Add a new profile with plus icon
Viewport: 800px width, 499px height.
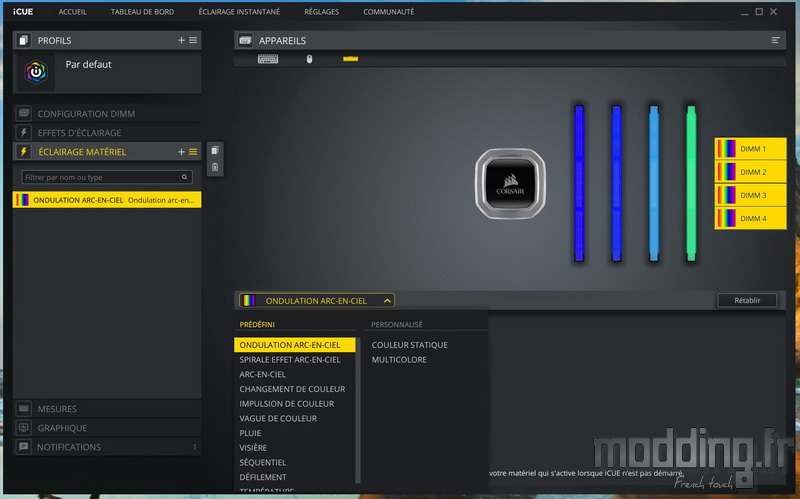point(181,40)
